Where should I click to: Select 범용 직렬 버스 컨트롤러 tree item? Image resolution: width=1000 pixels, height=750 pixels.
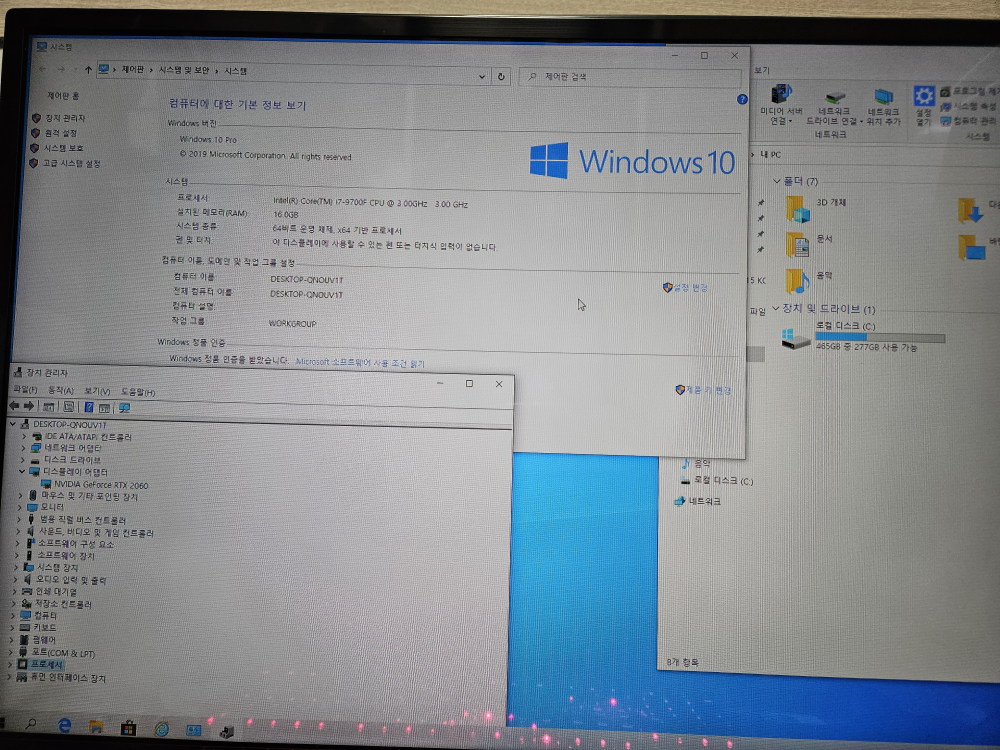pyautogui.click(x=83, y=520)
